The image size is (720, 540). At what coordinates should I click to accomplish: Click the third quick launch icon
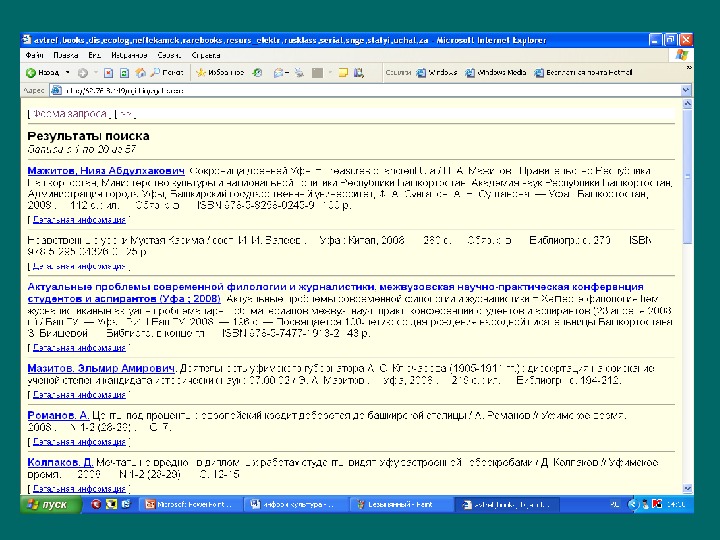pyautogui.click(x=126, y=504)
